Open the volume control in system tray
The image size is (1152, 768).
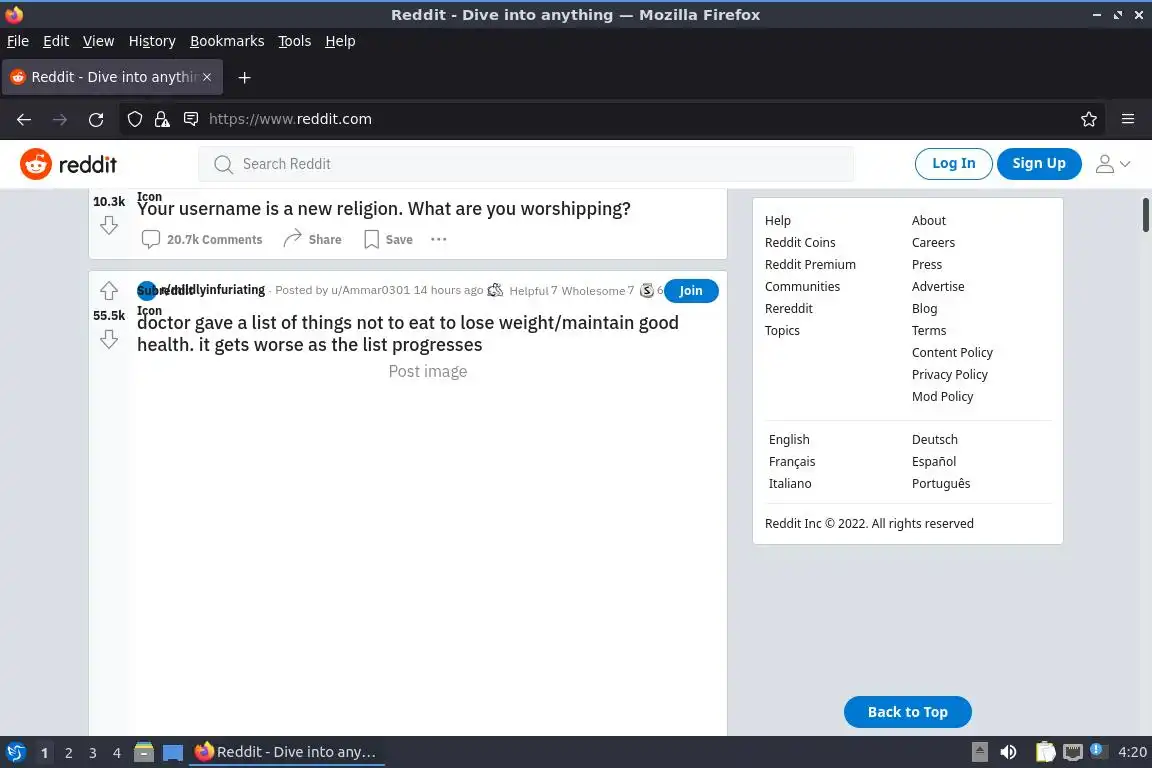pos(1009,752)
